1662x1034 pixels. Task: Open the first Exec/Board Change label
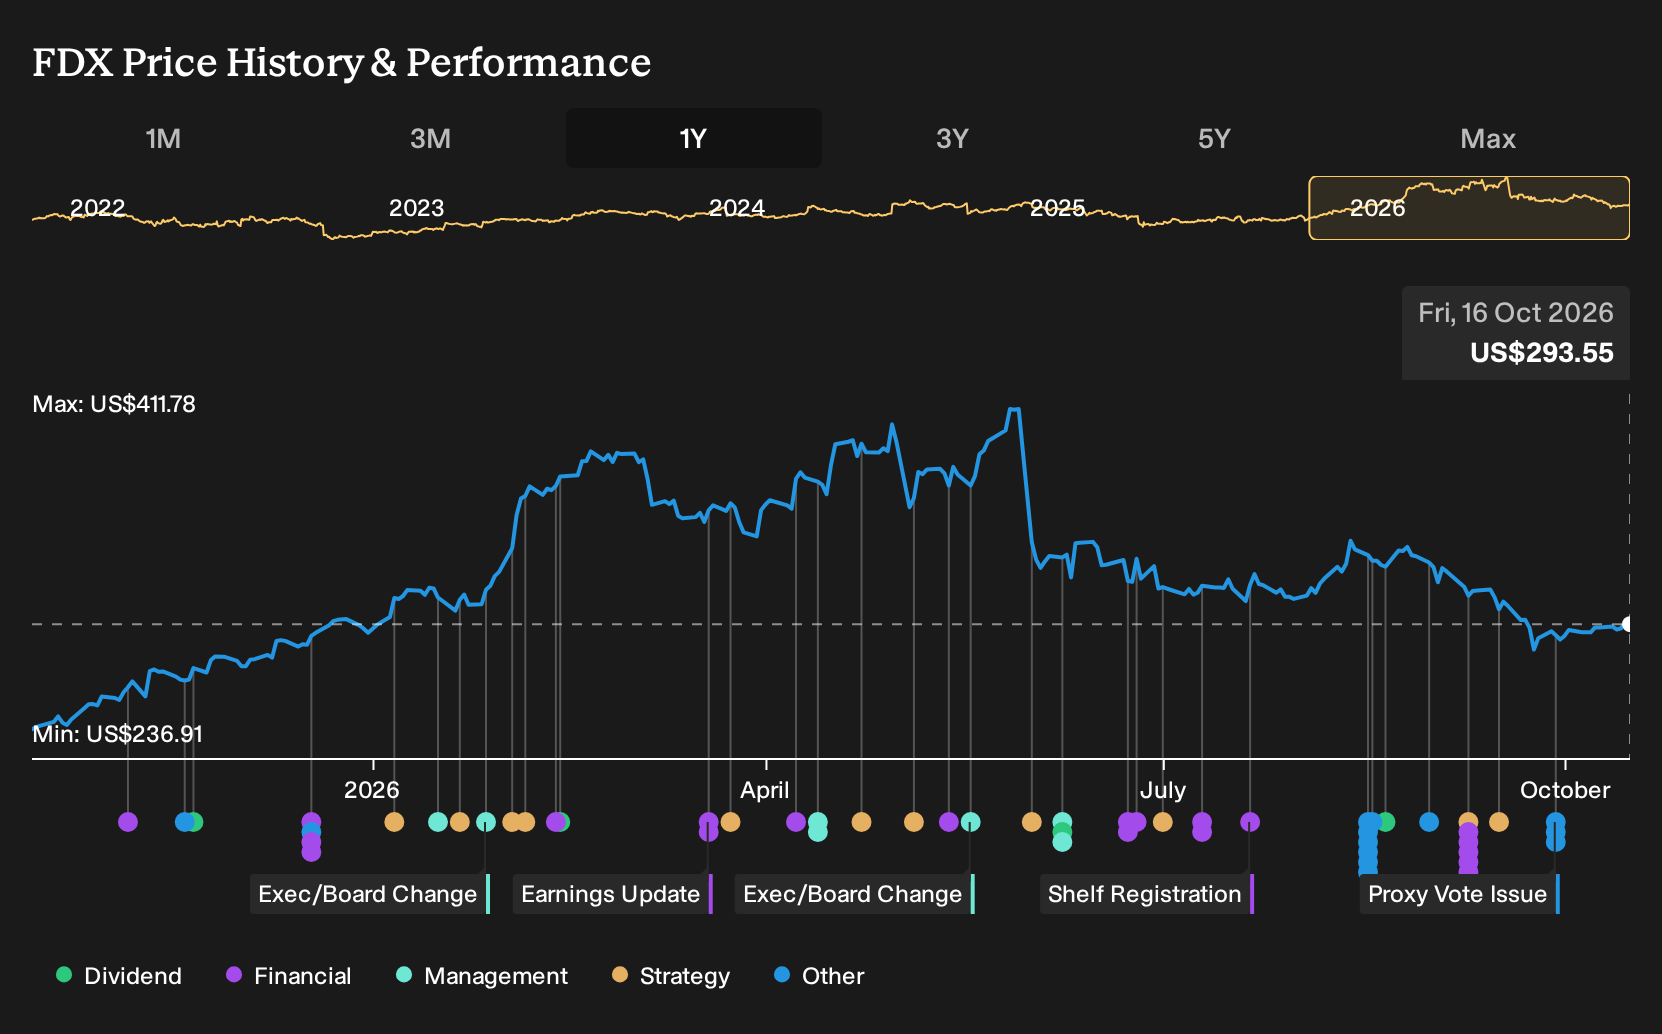pyautogui.click(x=370, y=894)
